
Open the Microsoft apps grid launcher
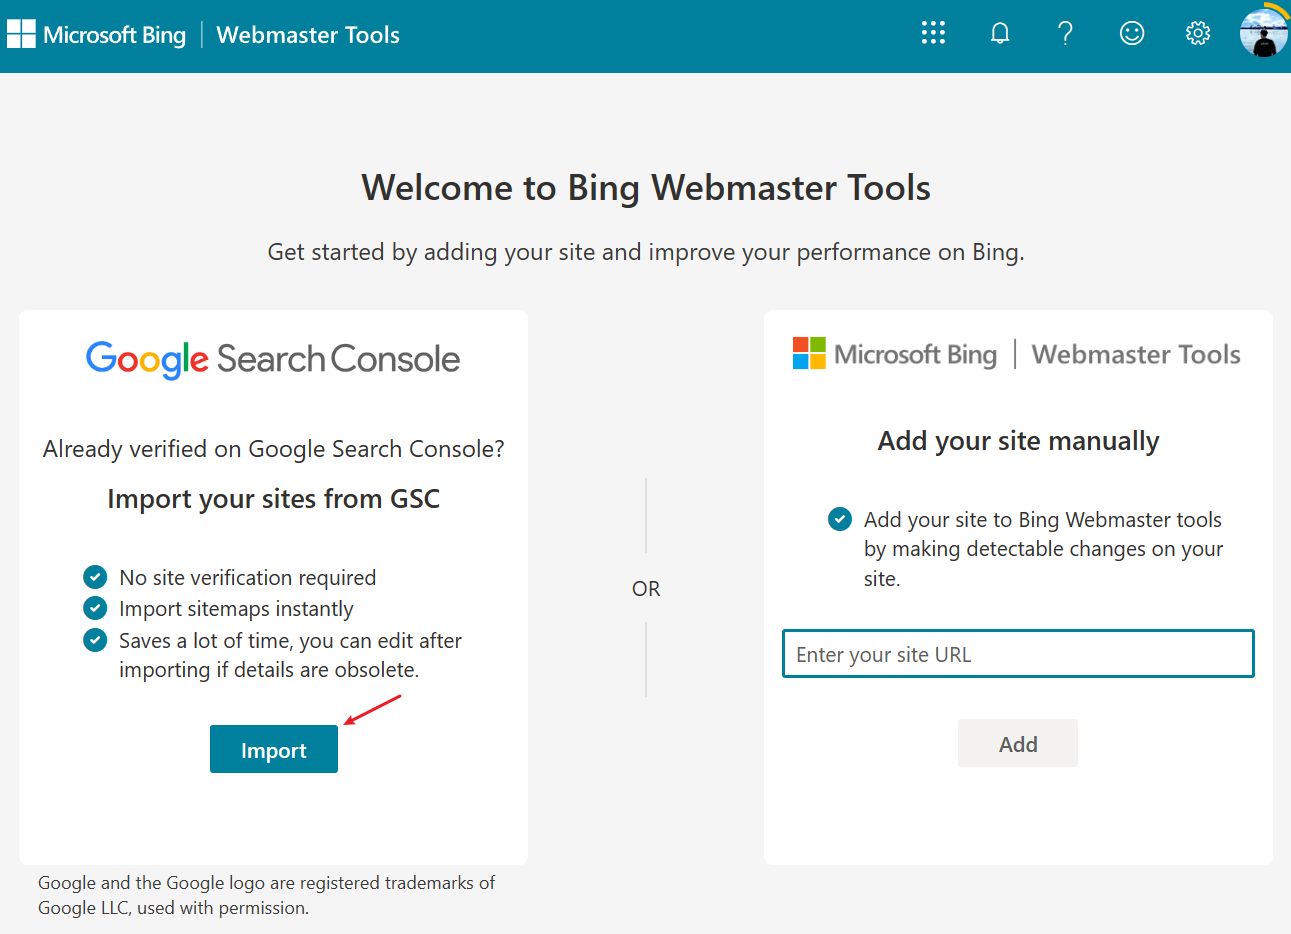tap(933, 33)
